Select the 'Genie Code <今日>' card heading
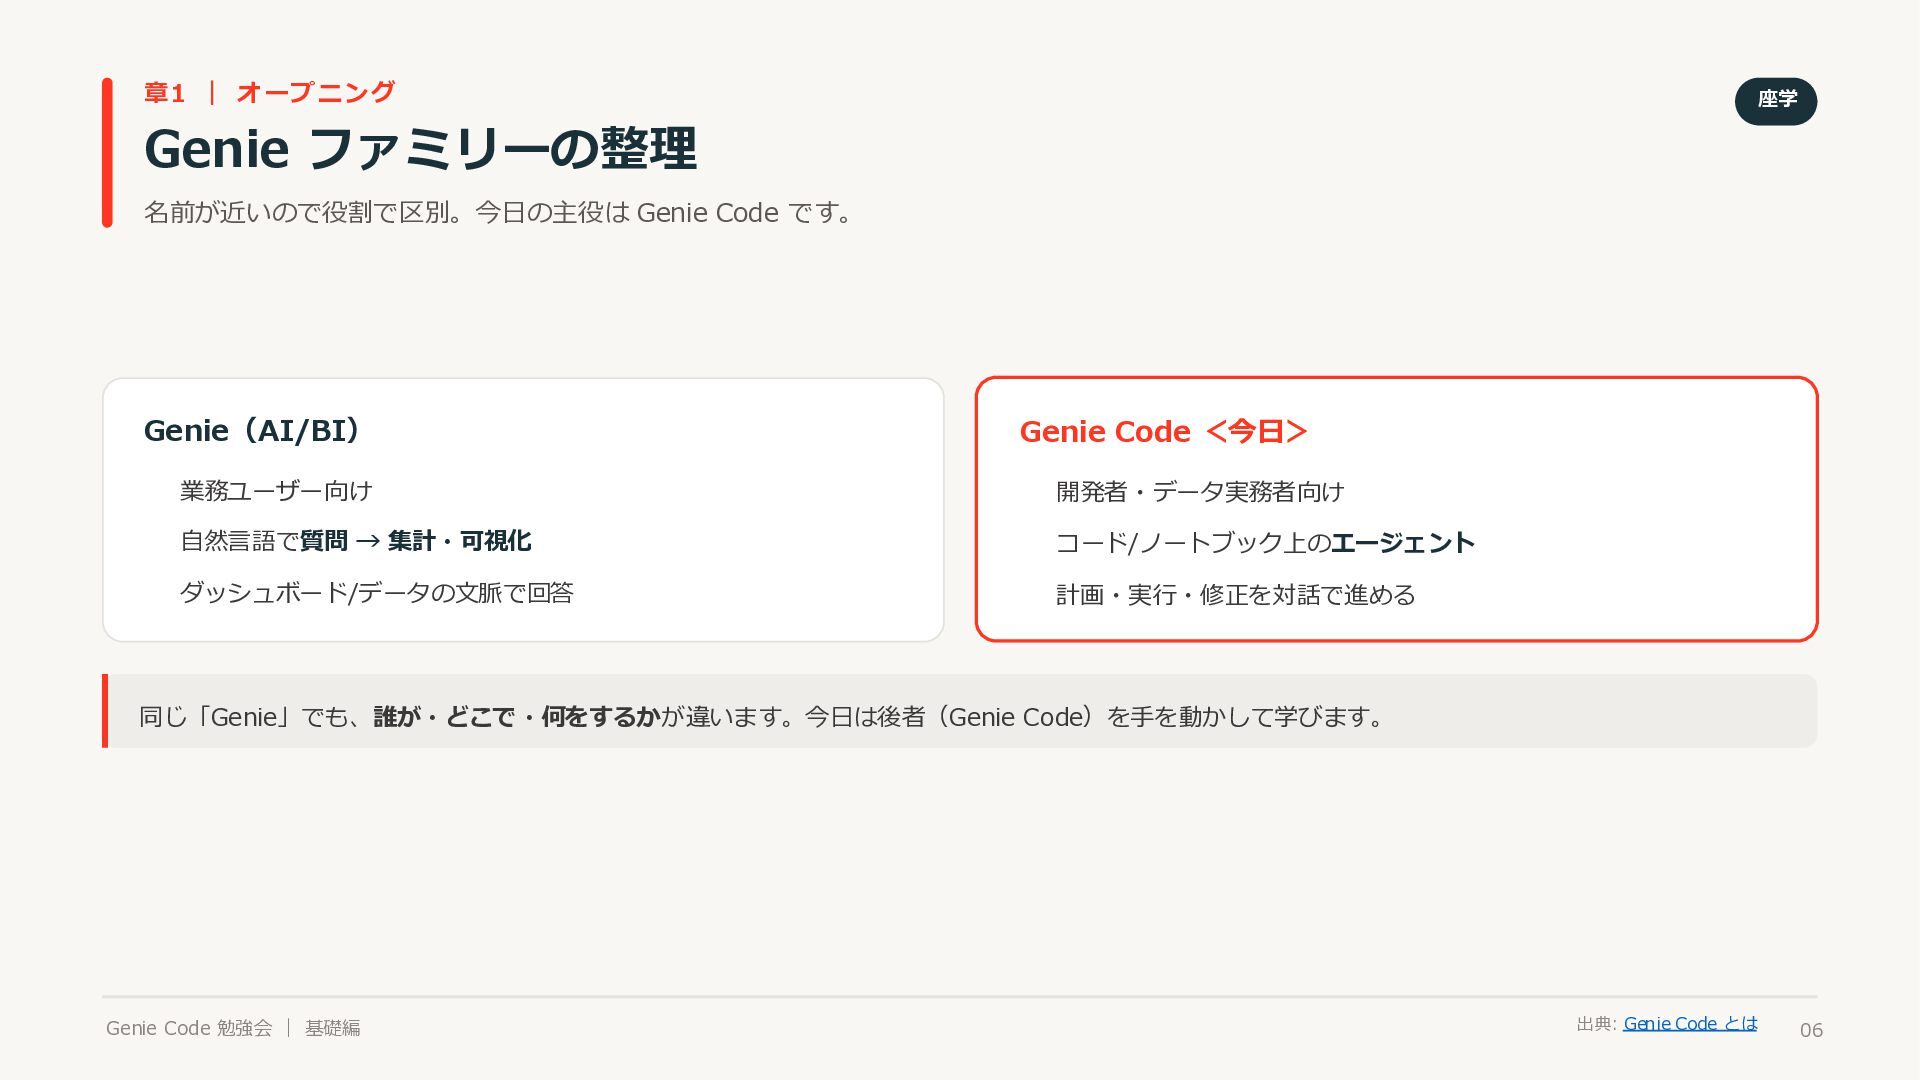 1164,432
